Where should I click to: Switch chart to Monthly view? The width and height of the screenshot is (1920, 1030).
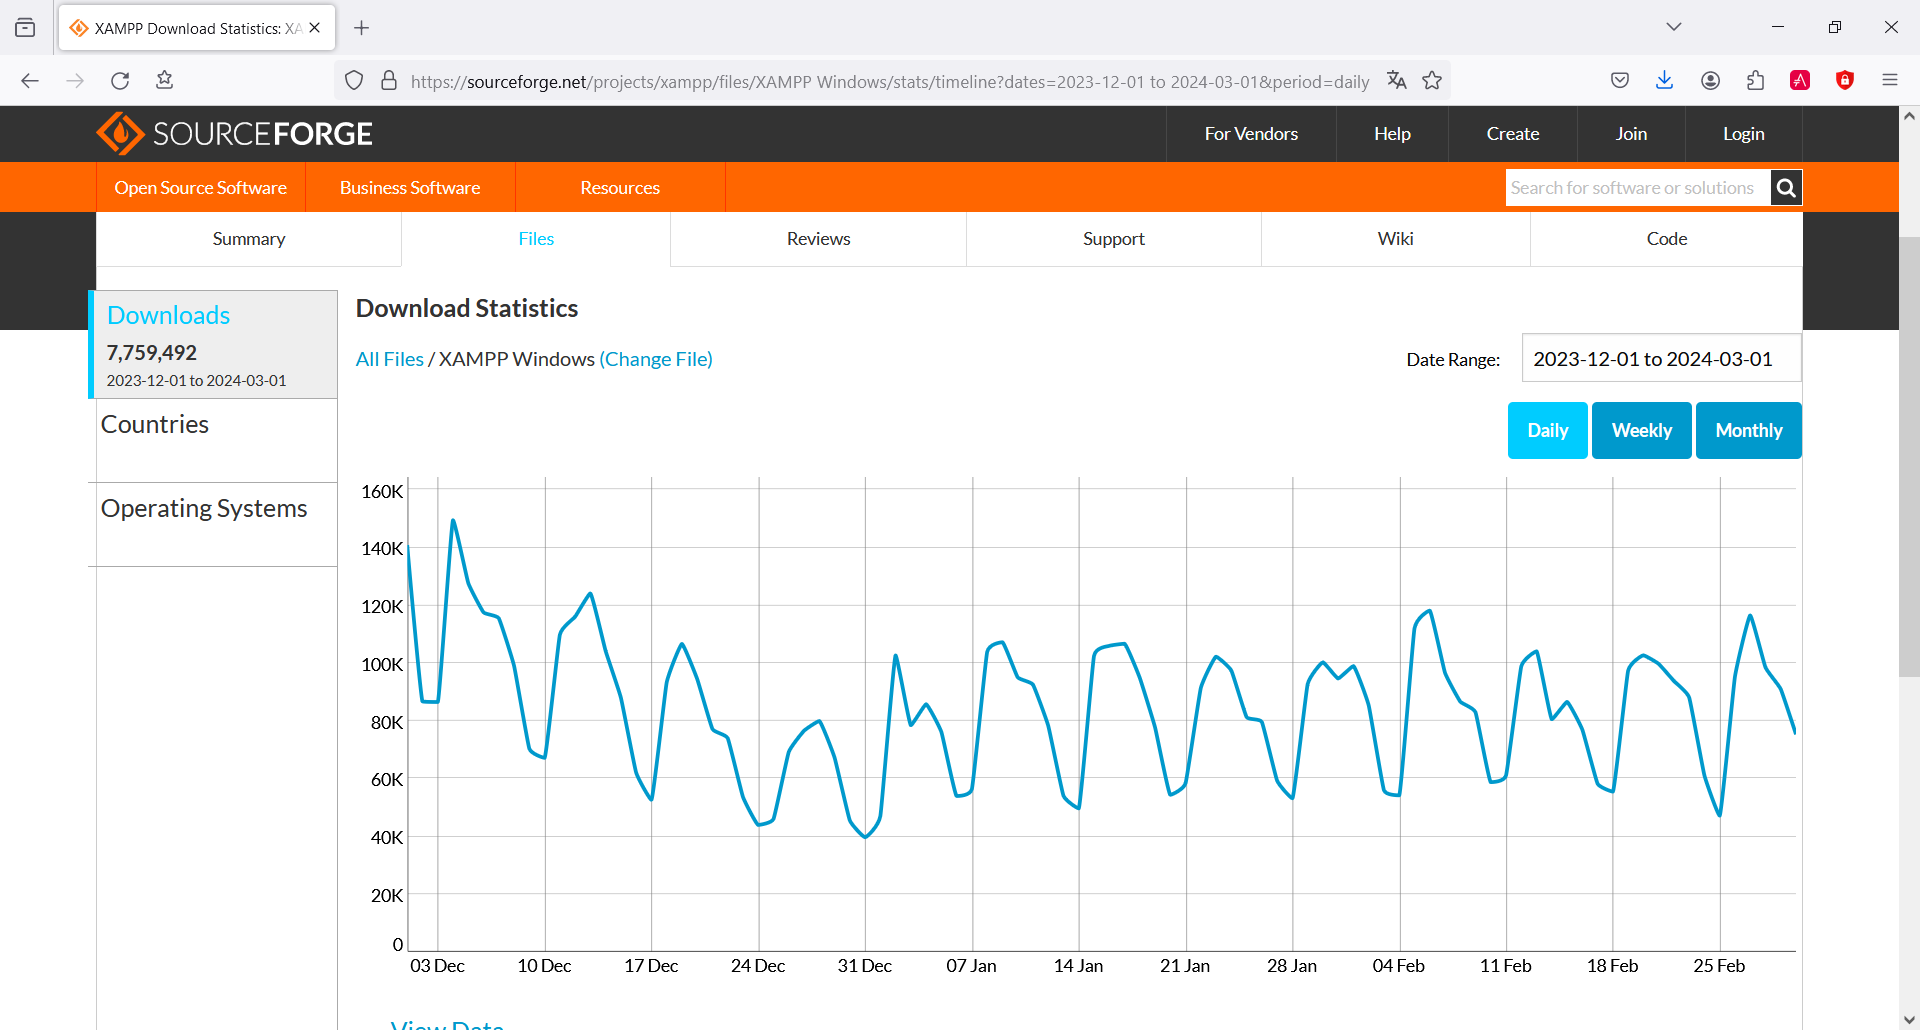tap(1748, 430)
